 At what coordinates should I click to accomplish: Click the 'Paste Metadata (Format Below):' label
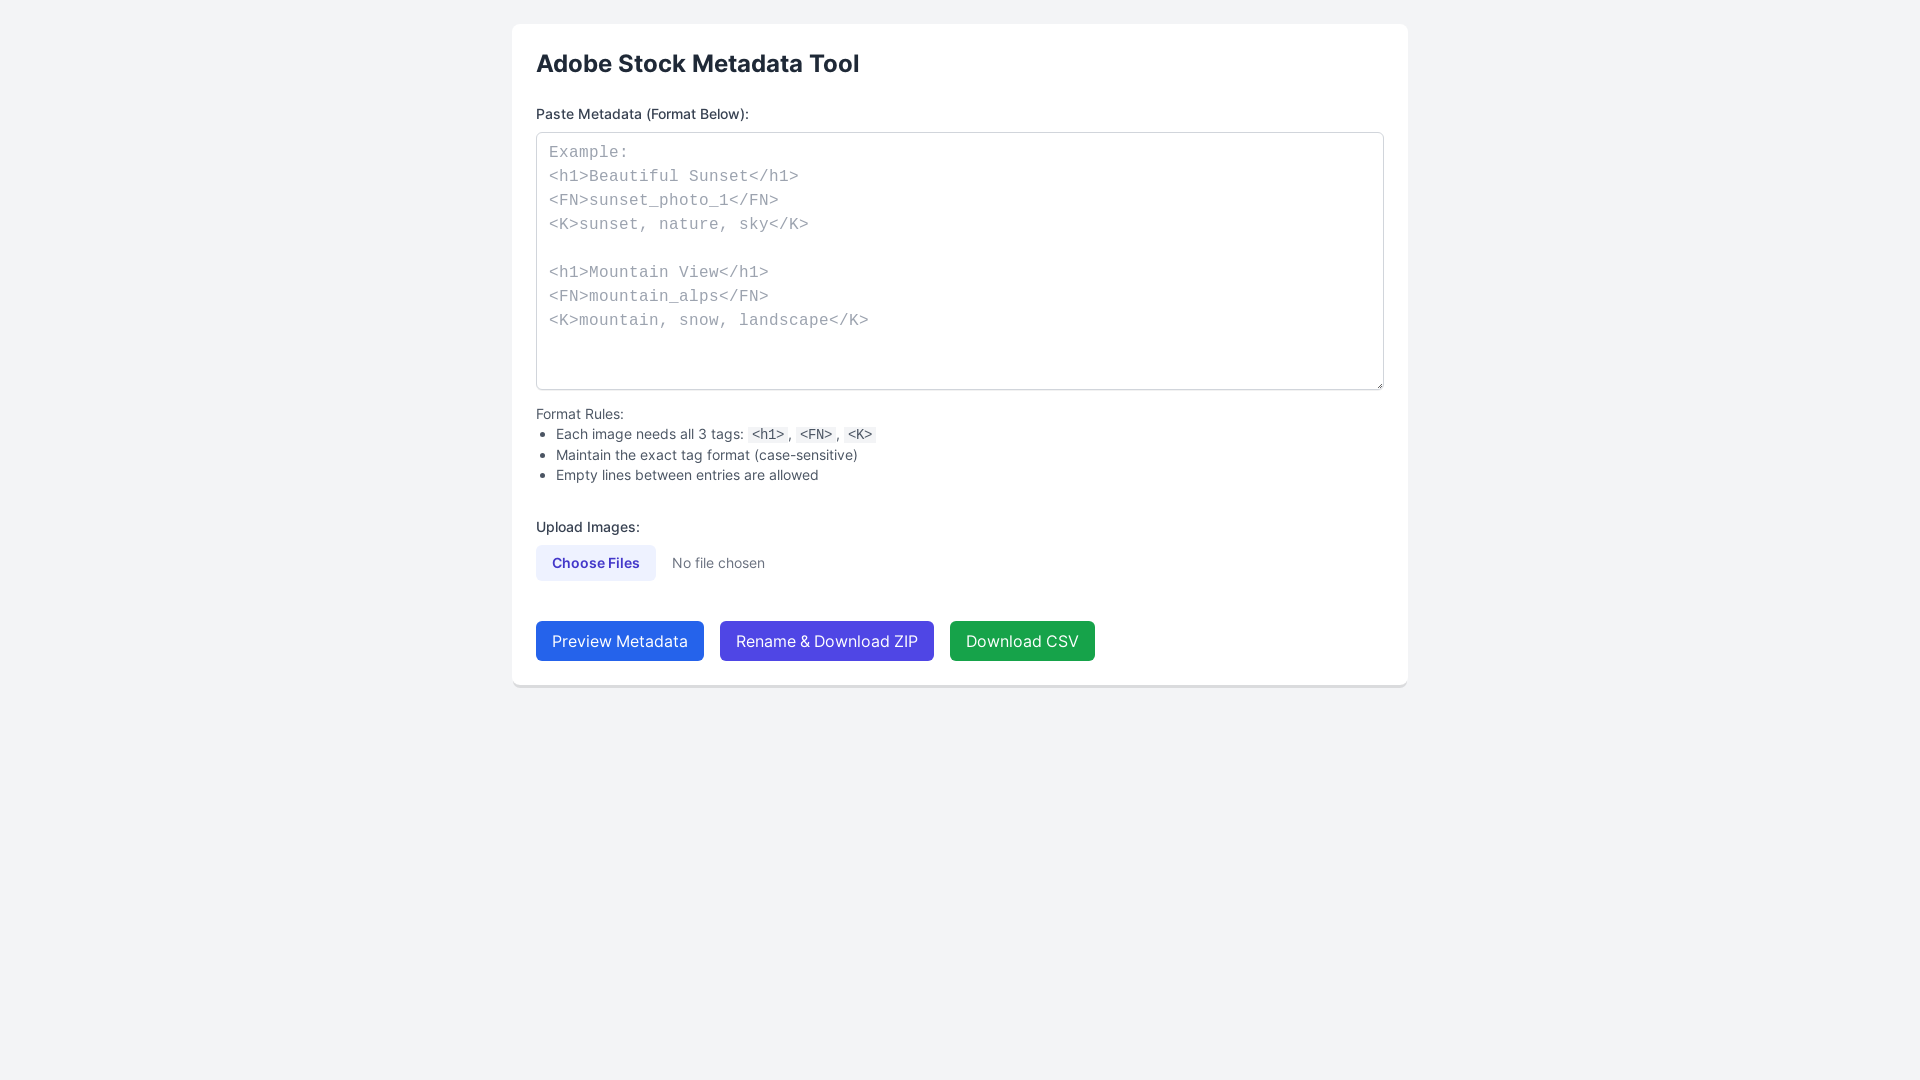tap(642, 114)
